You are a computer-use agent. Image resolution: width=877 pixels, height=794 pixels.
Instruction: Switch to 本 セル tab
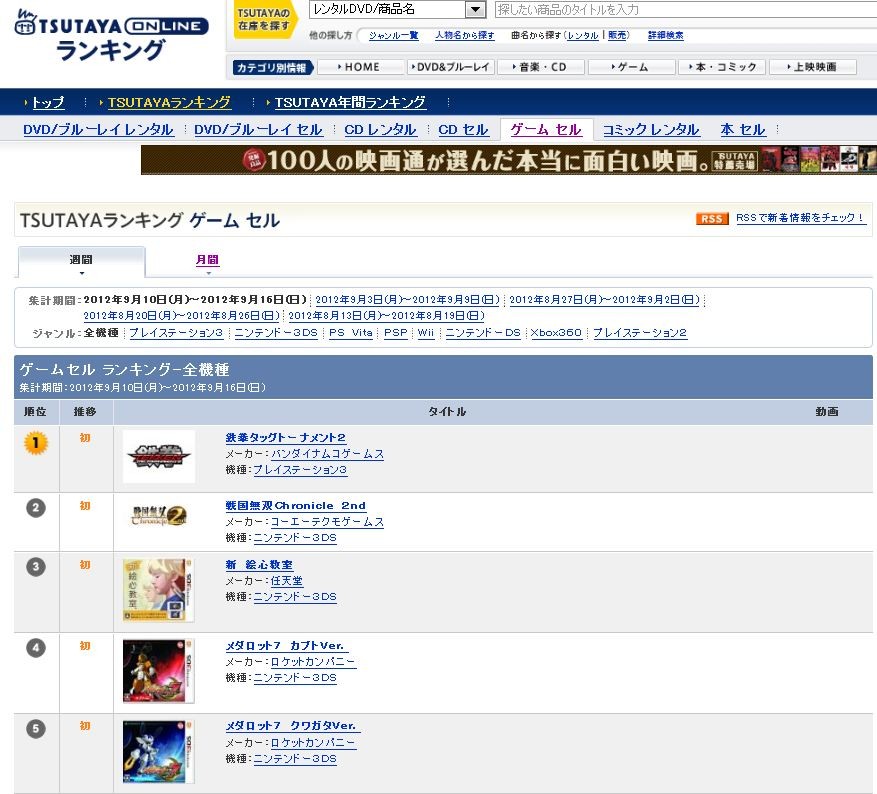tap(743, 130)
